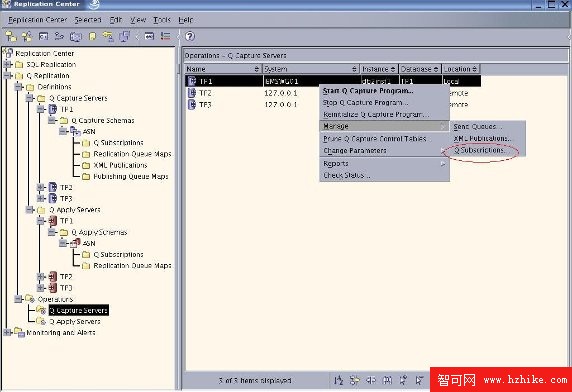Click the TP3 server icon in the table
This screenshot has height=392, width=572.
[192, 105]
